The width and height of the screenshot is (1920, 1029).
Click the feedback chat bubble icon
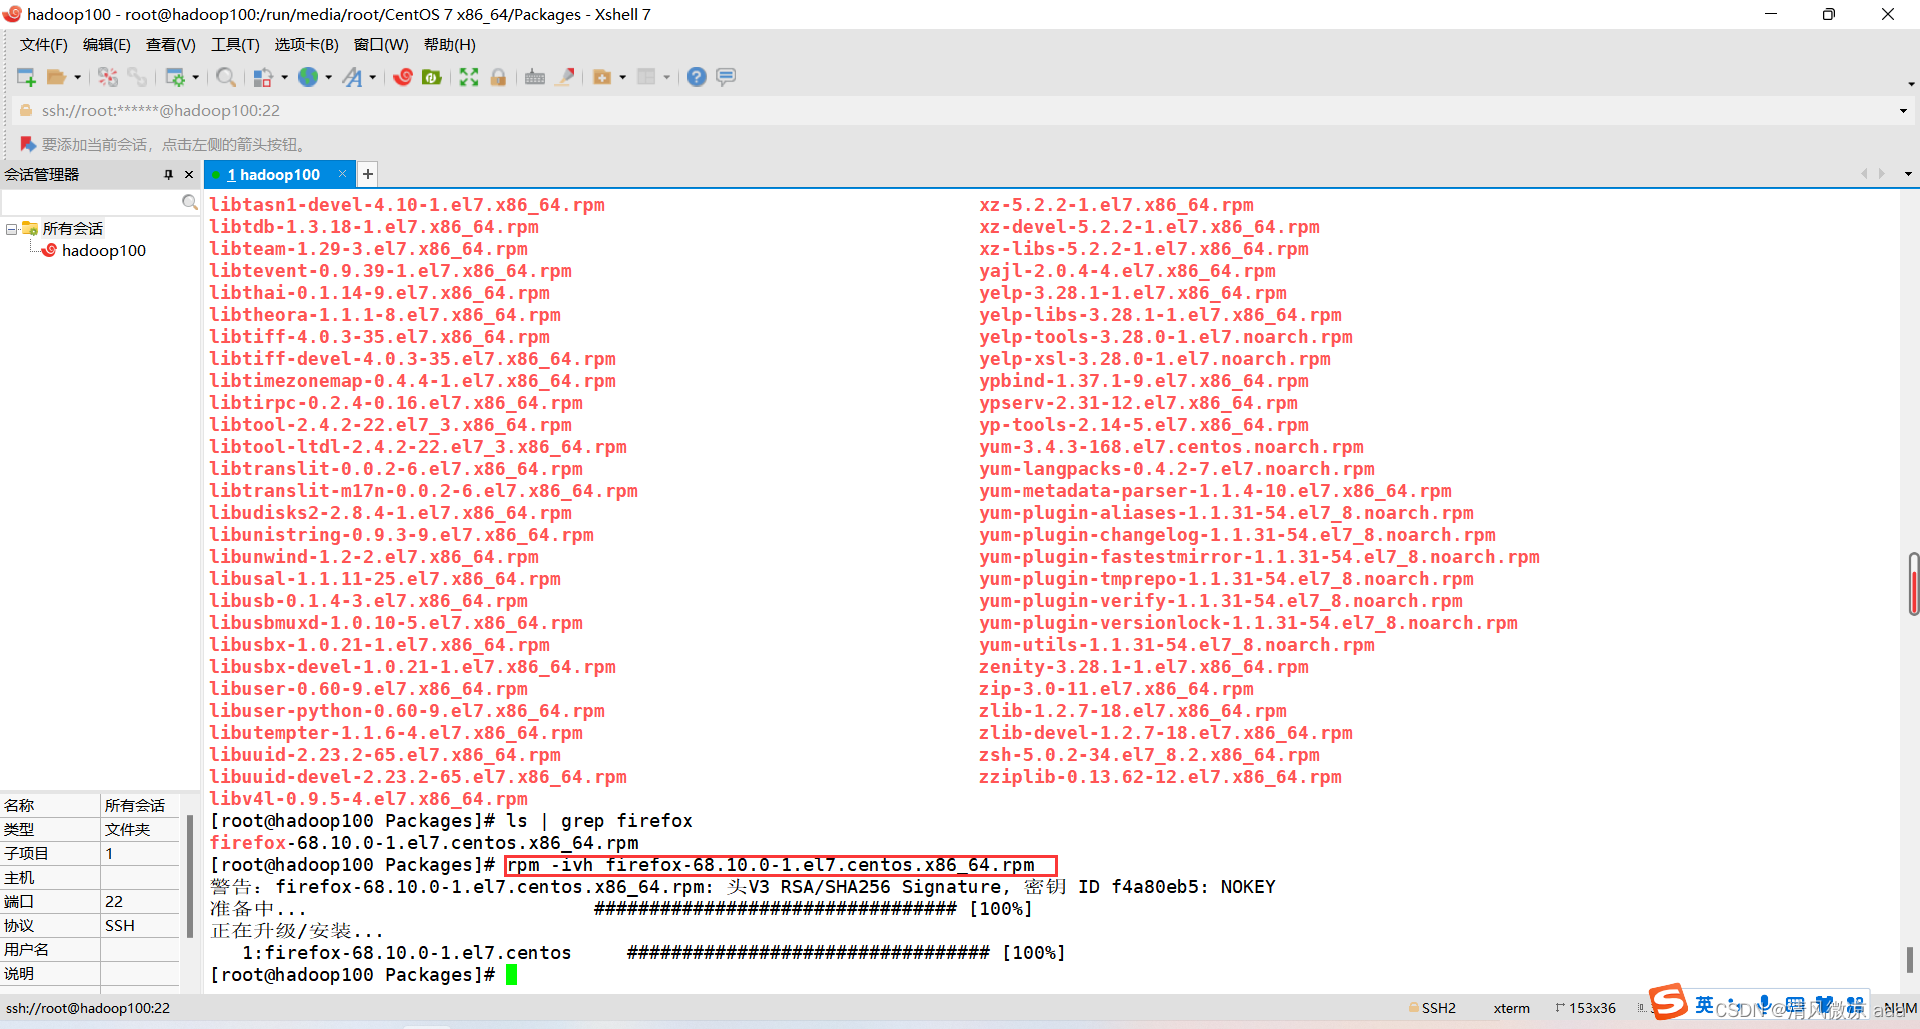click(x=726, y=77)
